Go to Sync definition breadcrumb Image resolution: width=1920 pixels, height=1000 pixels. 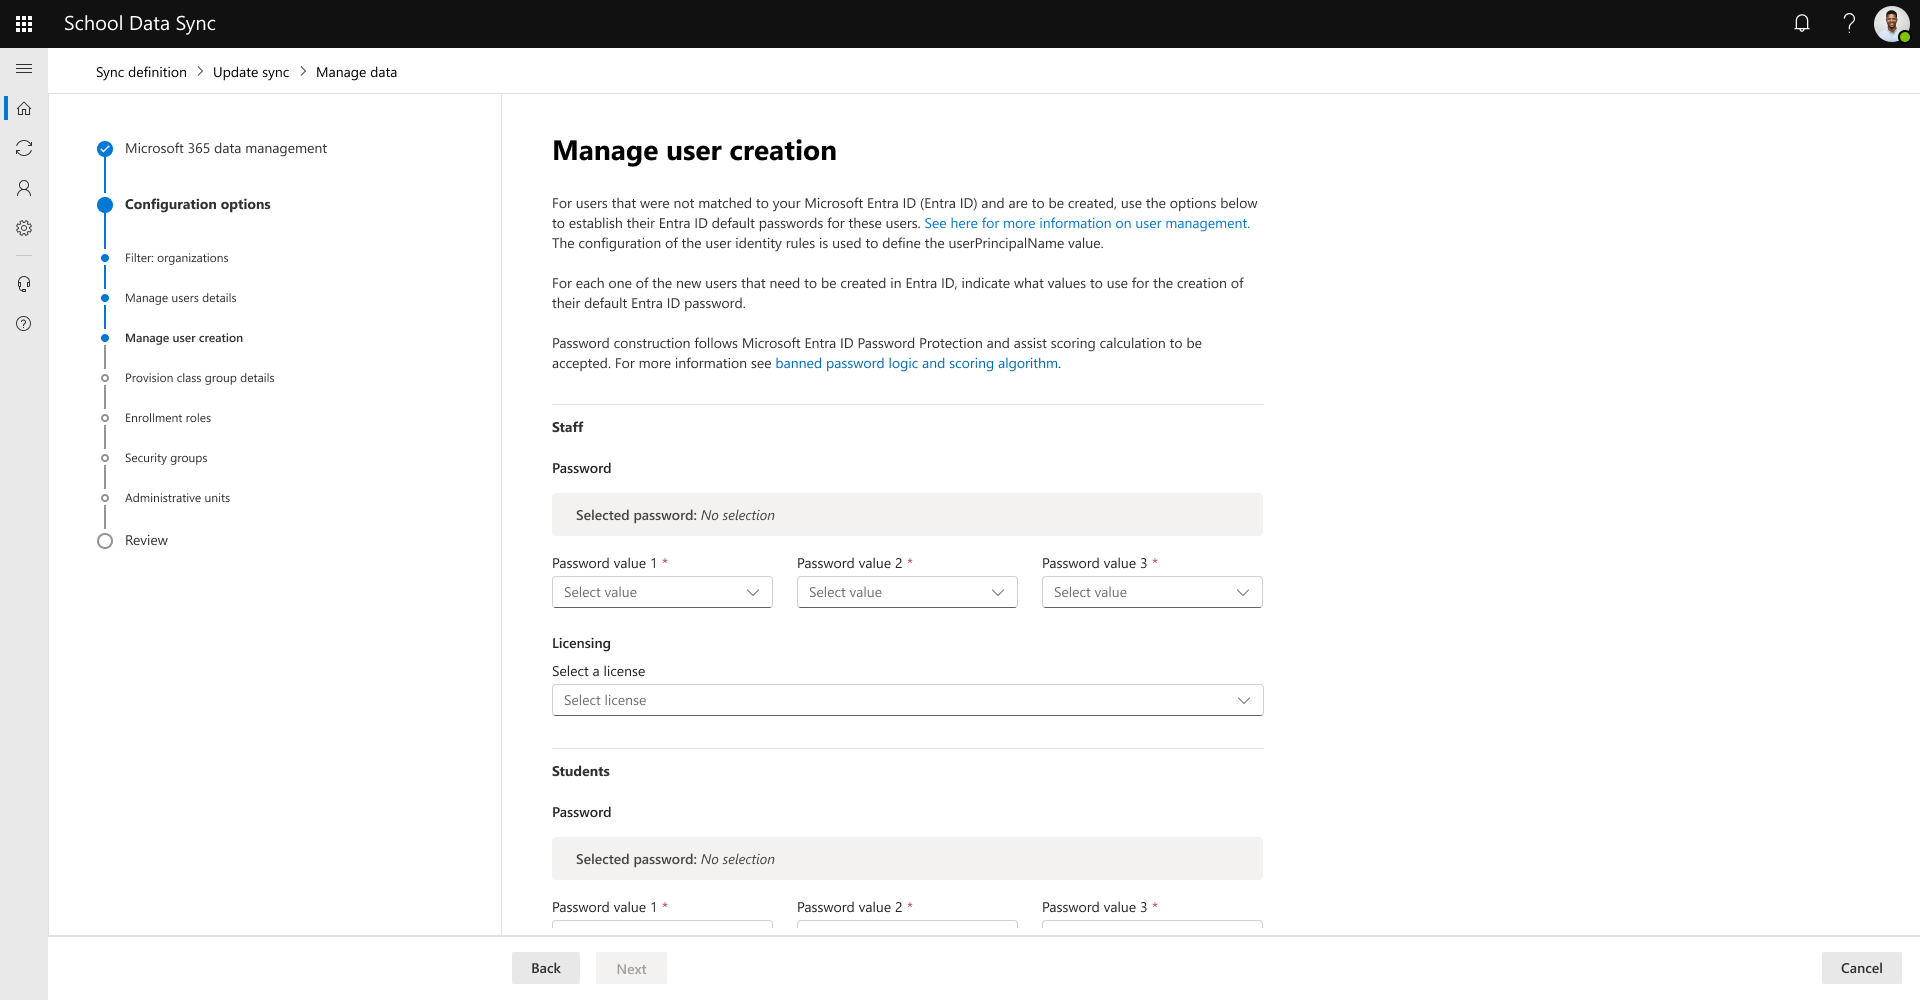click(141, 72)
